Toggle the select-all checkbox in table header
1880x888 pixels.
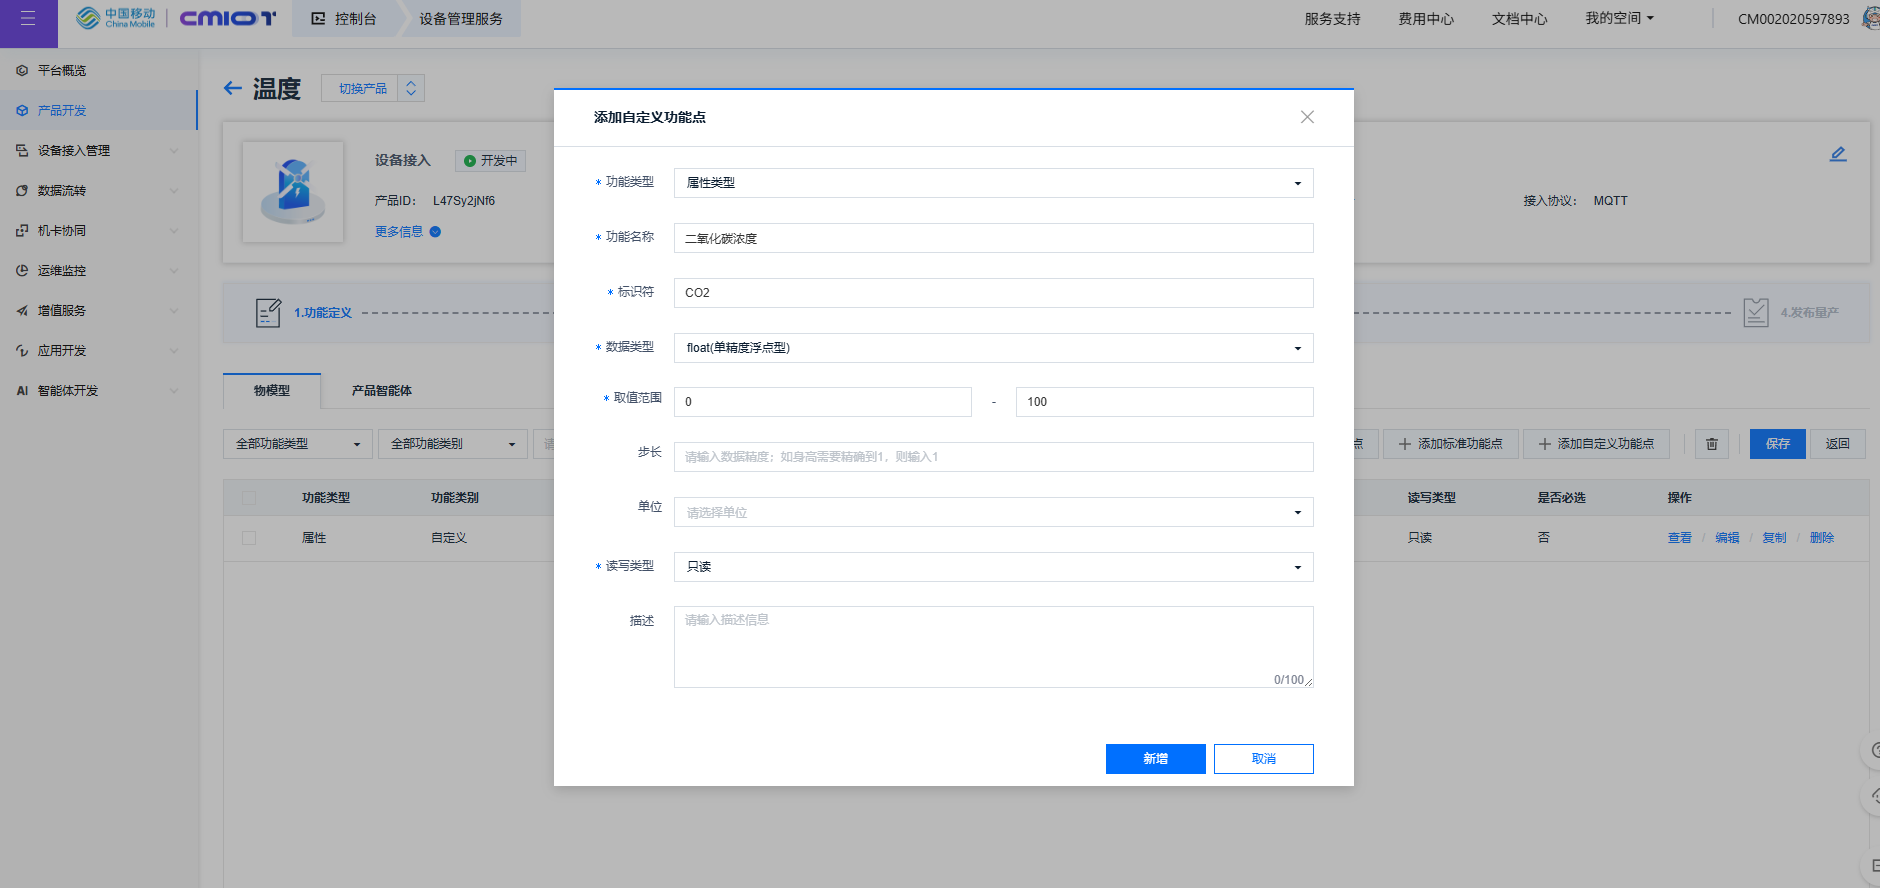(x=249, y=498)
